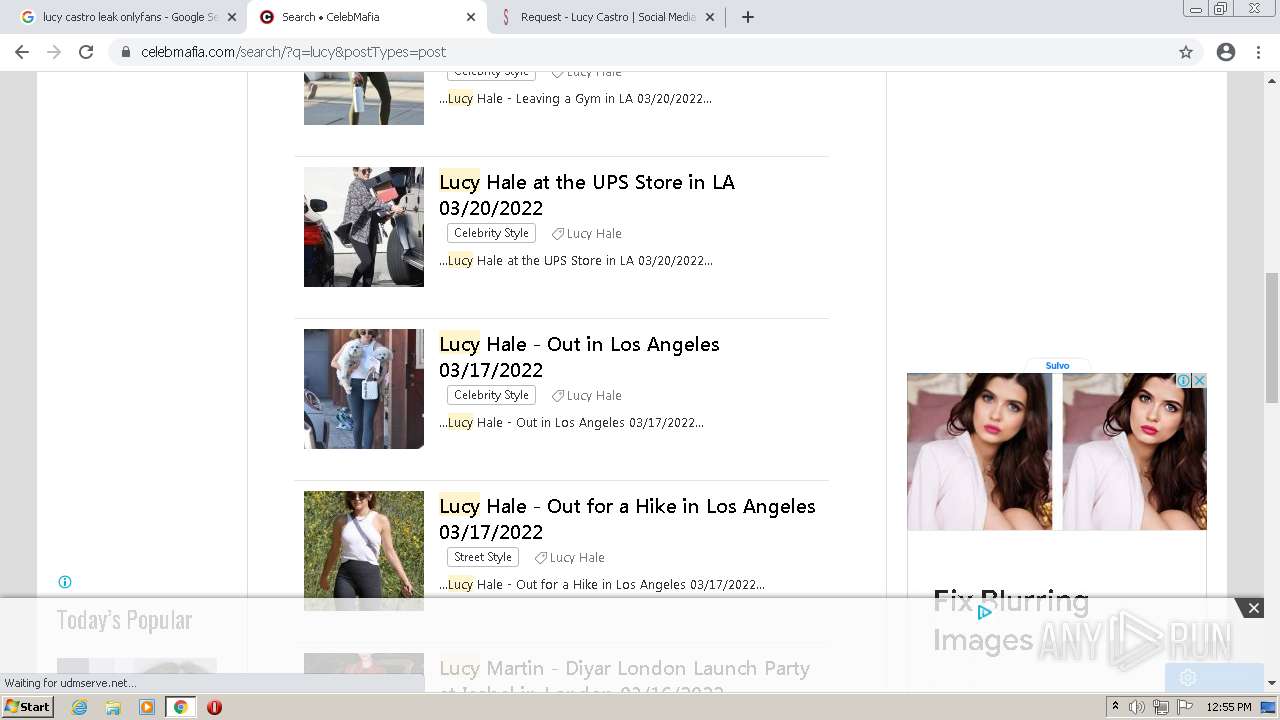Open media player from taskbar

(x=147, y=707)
